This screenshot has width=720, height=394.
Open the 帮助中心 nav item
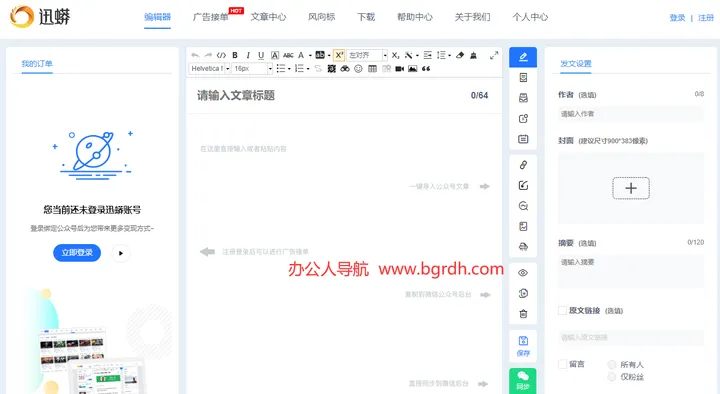pos(415,17)
